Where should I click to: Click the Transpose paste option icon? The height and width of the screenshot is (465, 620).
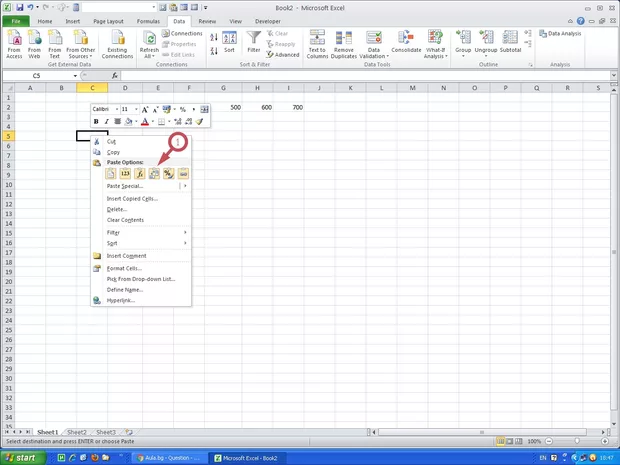click(x=155, y=174)
